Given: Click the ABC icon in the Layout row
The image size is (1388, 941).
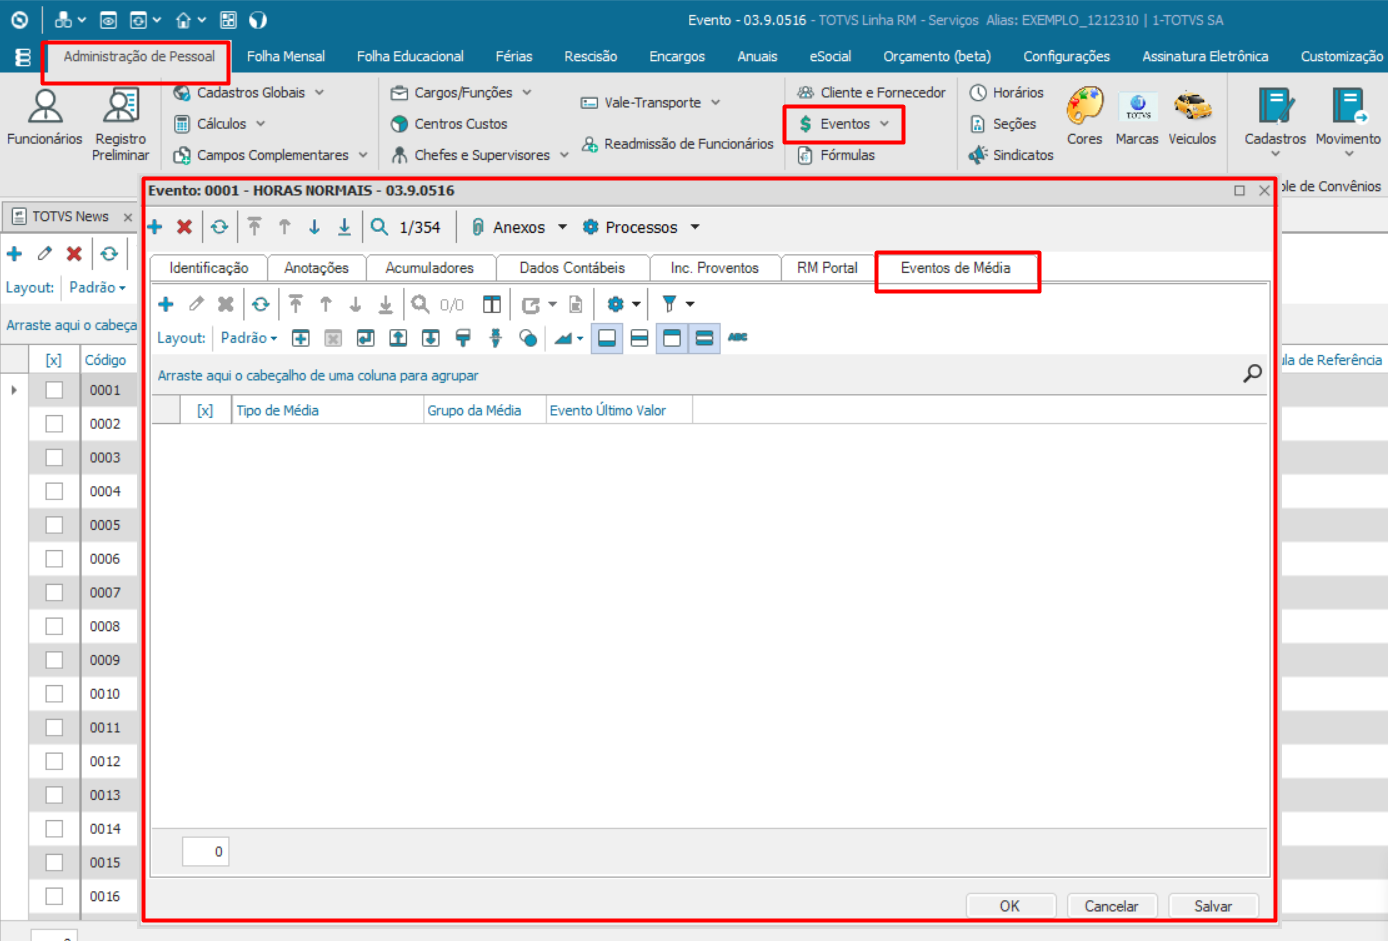Looking at the screenshot, I should (x=738, y=338).
